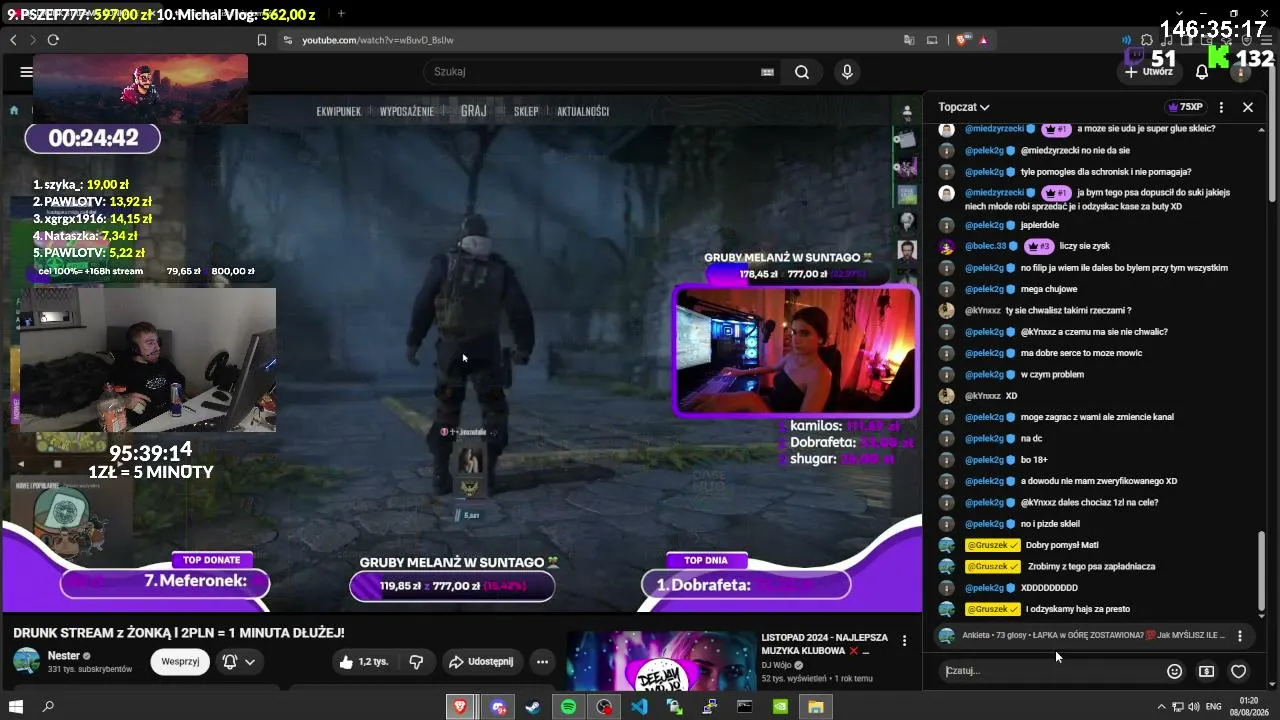1280x720 pixels.
Task: Bookmark this page with the bookmark icon
Action: tap(262, 40)
